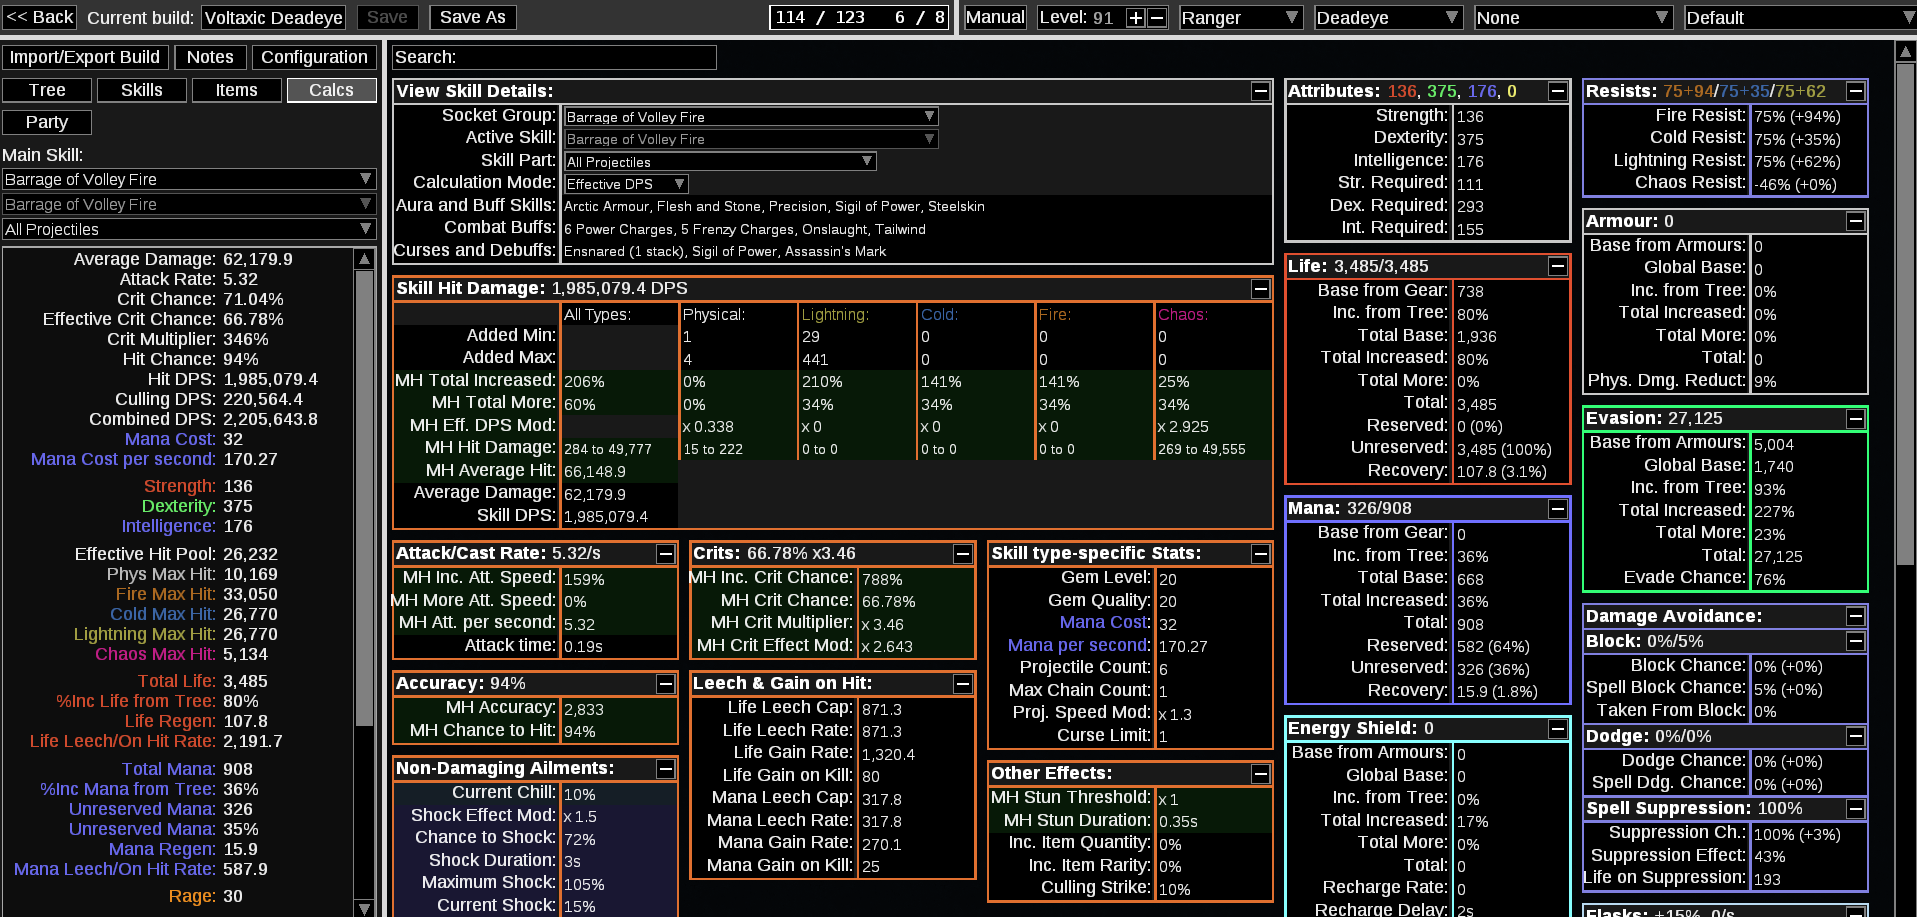Click the Projectile Count value

[x=1164, y=669]
